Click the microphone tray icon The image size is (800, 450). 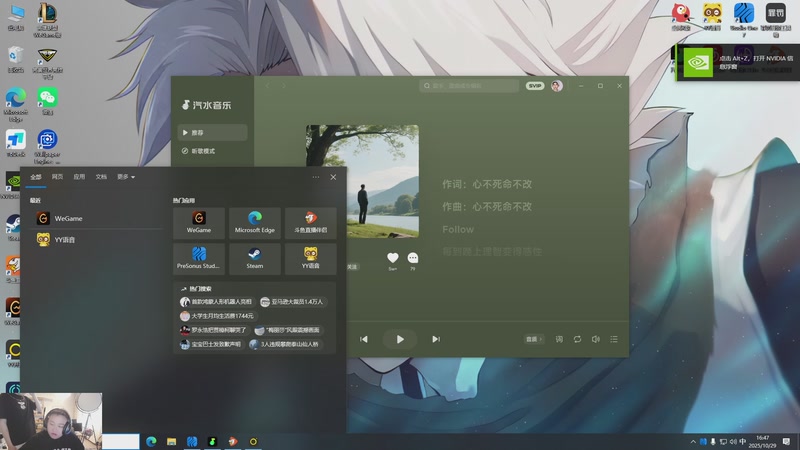[x=713, y=442]
